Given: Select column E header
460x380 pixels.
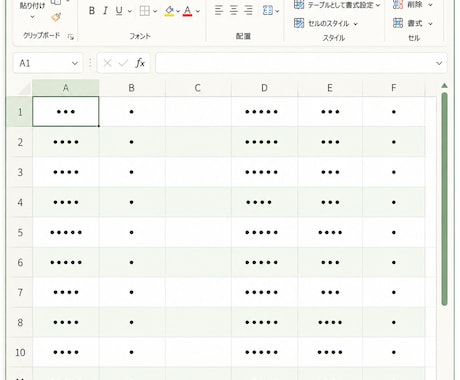Looking at the screenshot, I should (x=330, y=88).
